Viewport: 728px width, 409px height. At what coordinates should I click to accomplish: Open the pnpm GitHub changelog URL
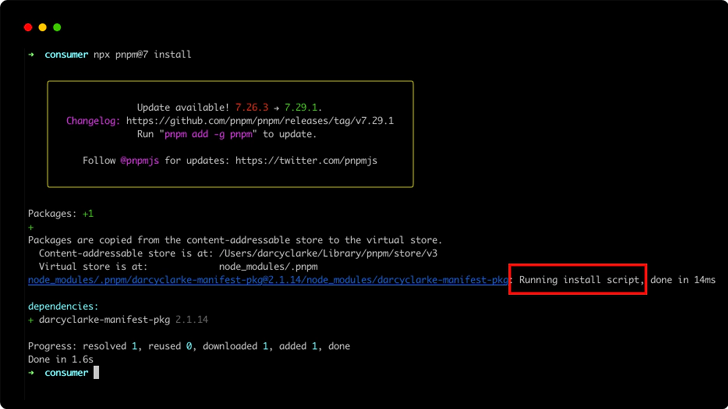[x=260, y=121]
